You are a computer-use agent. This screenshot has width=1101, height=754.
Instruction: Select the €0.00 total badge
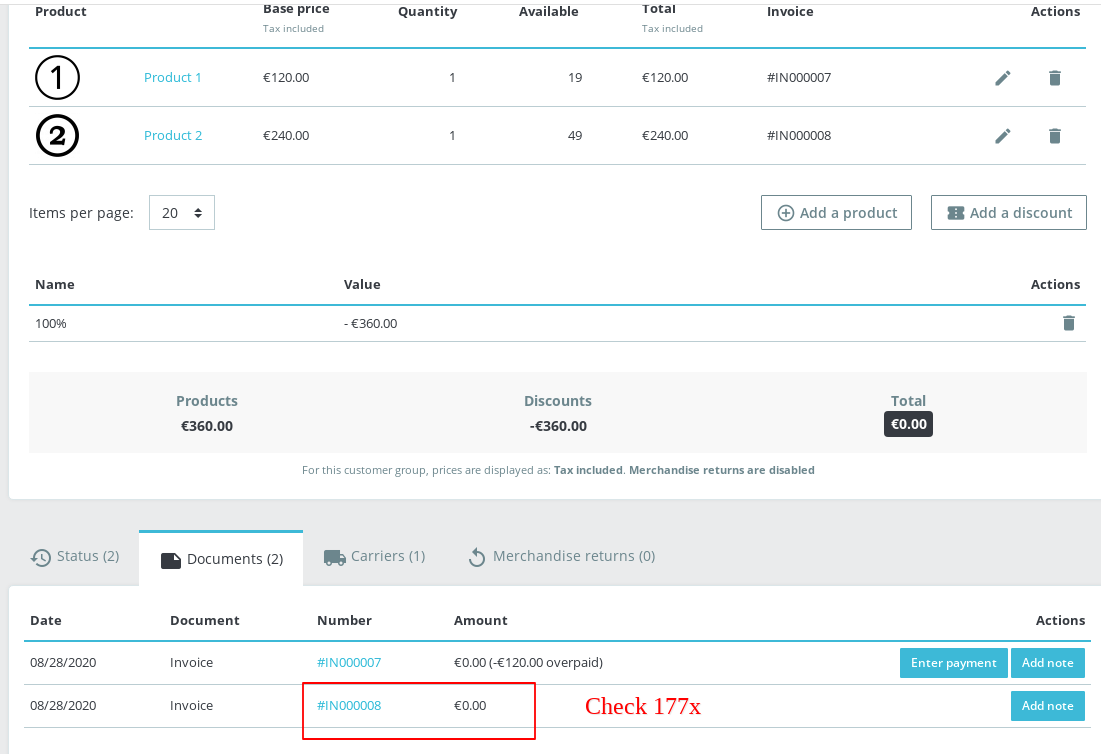(x=908, y=424)
